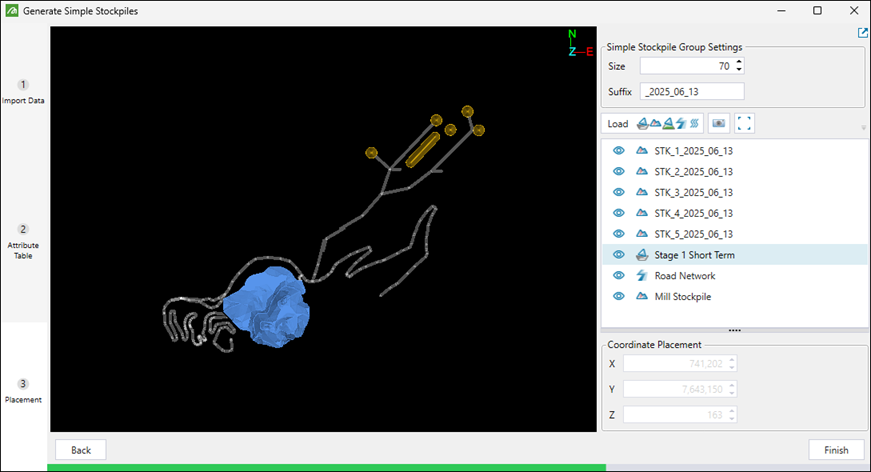Click the green progress bar
This screenshot has width=871, height=472.
(x=327, y=468)
